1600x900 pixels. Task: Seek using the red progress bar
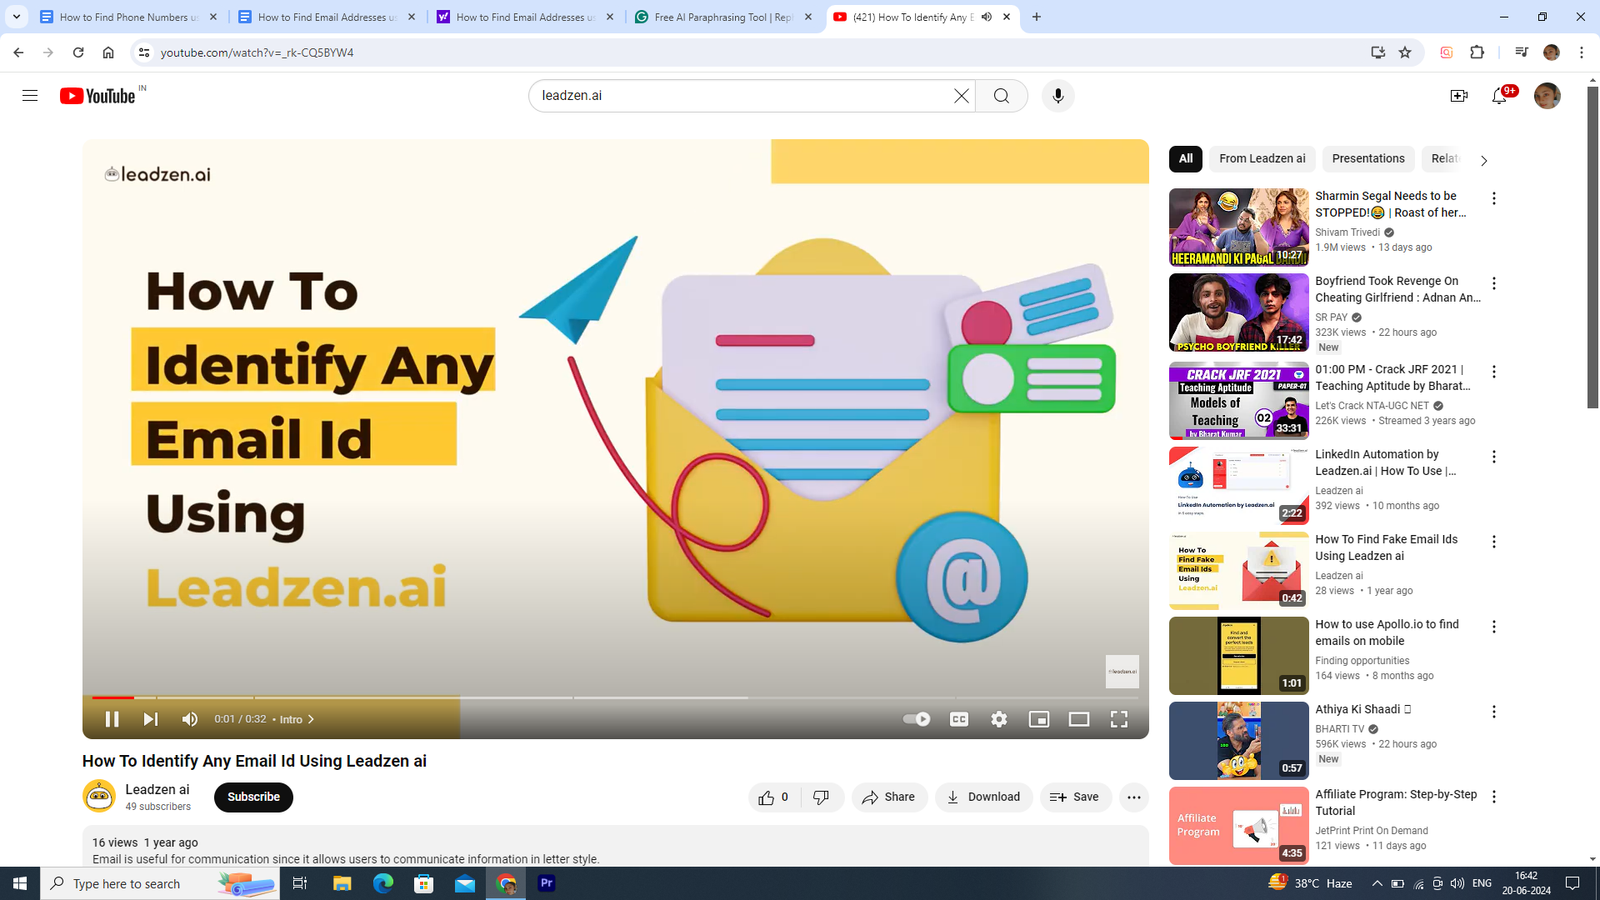pyautogui.click(x=300, y=697)
